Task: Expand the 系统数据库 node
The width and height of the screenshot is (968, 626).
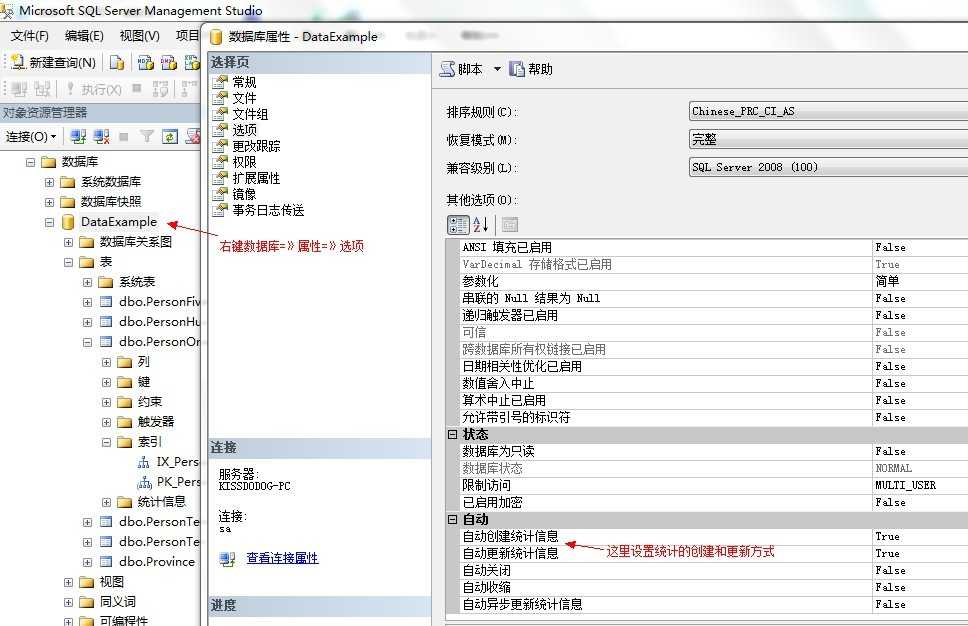Action: click(x=49, y=182)
